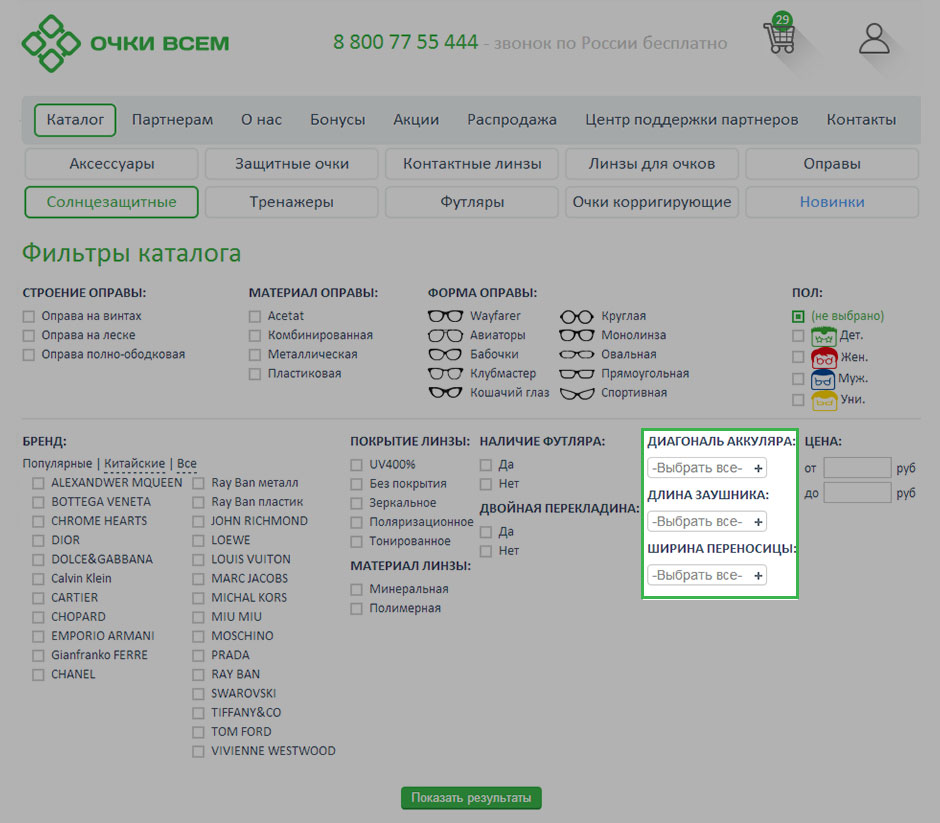The image size is (940, 823).
Task: Switch to the Оправы category tab
Action: (831, 164)
